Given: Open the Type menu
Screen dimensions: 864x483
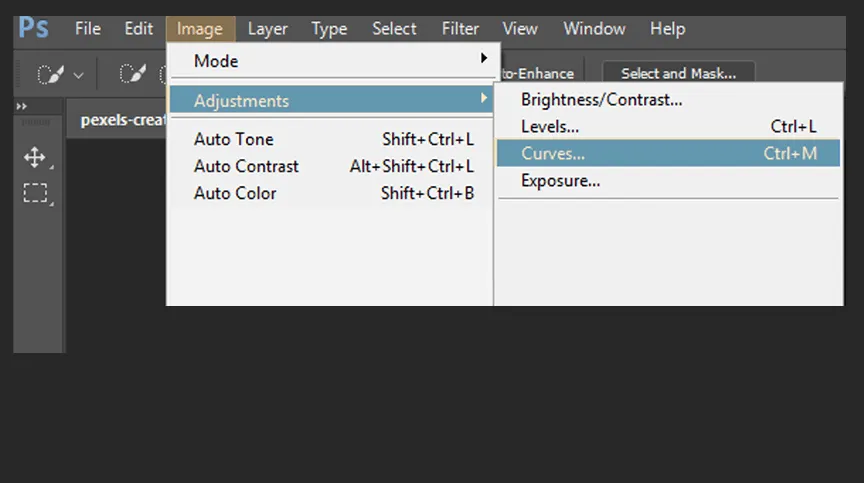Looking at the screenshot, I should [x=329, y=29].
